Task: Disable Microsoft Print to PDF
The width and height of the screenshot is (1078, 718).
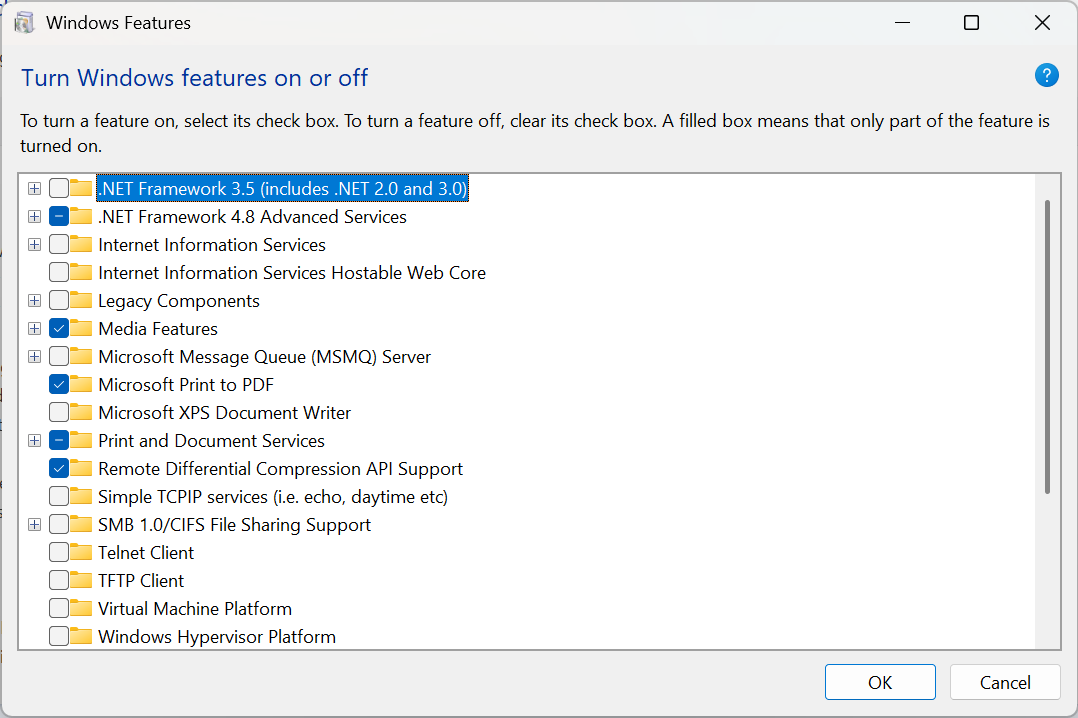Action: [x=60, y=384]
